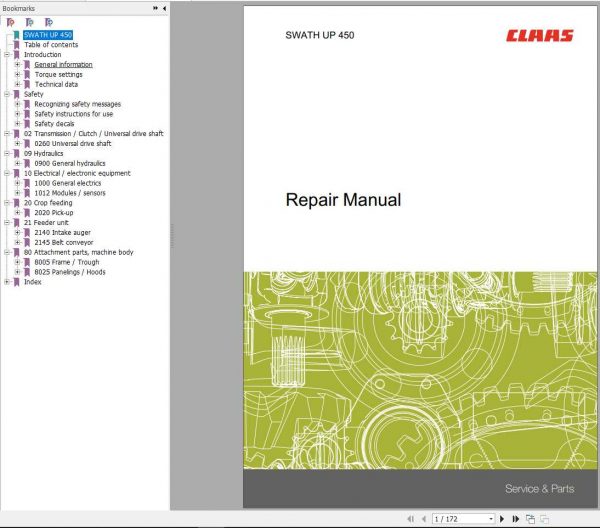Expand the Torque settings node
Image resolution: width=600 pixels, height=528 pixels.
tap(17, 75)
